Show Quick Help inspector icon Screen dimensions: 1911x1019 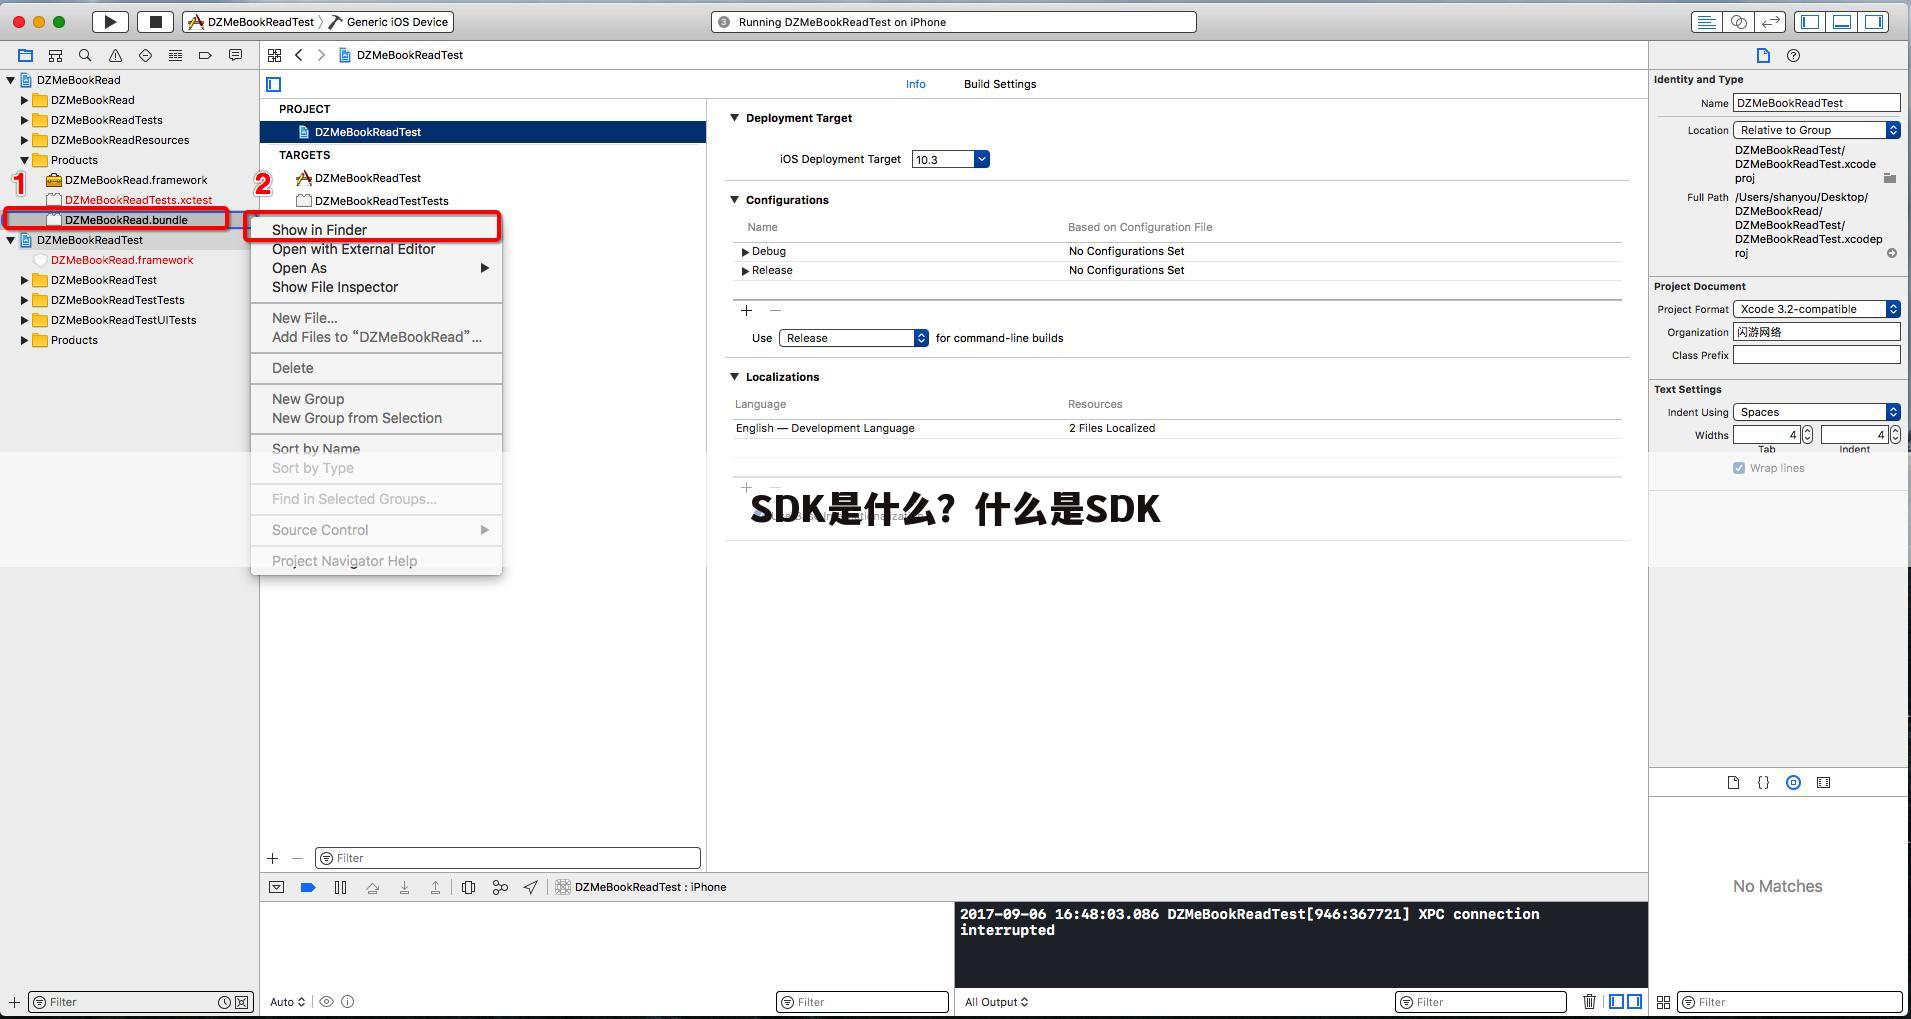tap(1793, 56)
